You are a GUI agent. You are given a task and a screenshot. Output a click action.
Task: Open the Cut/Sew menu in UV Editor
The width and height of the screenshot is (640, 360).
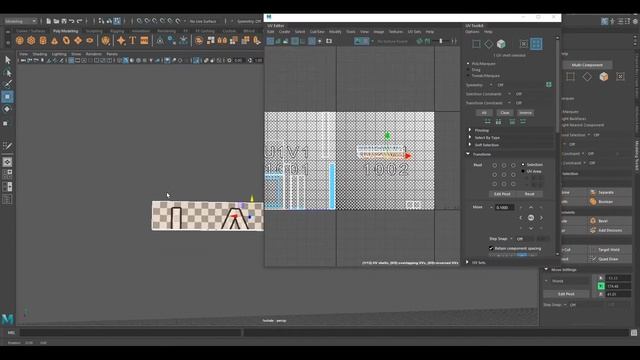pos(317,32)
